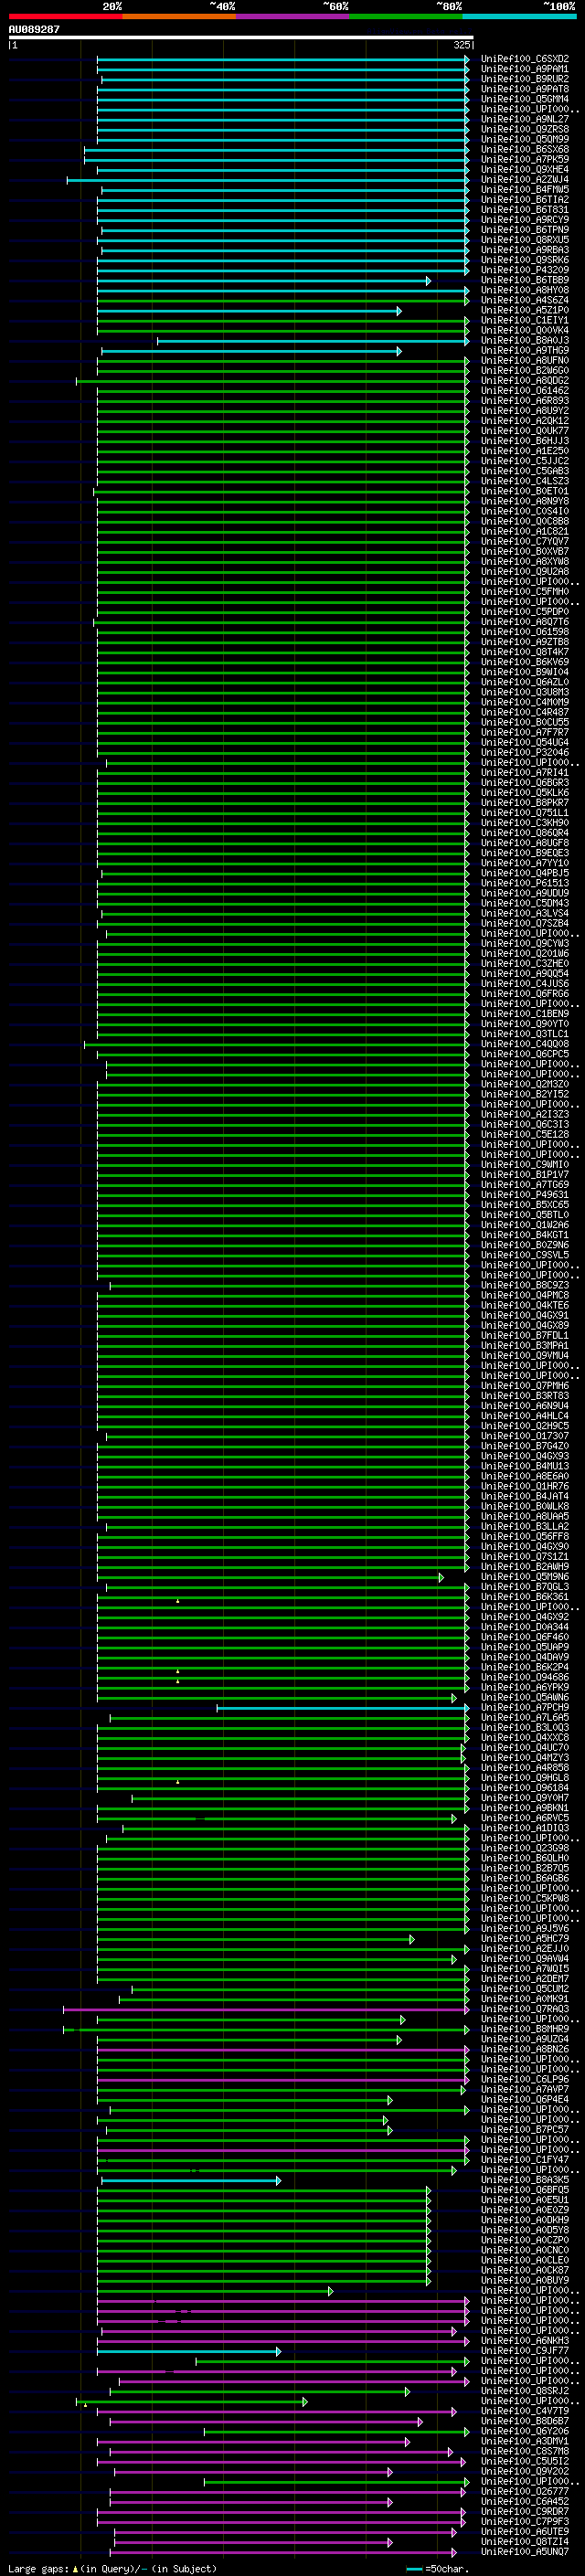
Task: Select hit label UniRef100_A9RCY9
Action: coord(524,220)
